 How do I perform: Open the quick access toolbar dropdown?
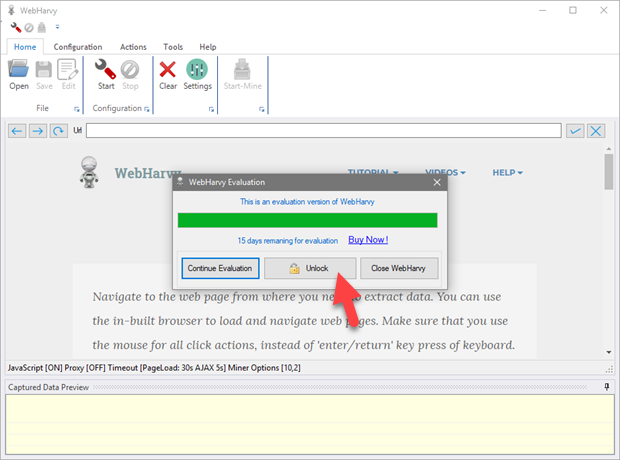point(57,27)
